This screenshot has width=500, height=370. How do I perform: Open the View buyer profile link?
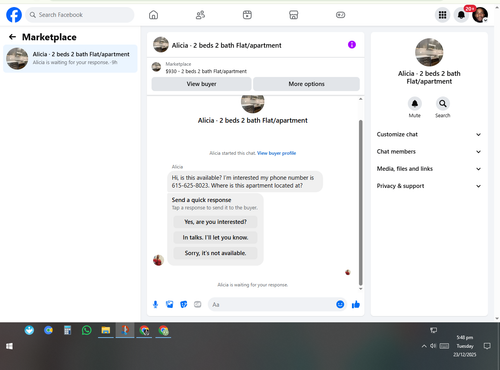click(x=276, y=153)
